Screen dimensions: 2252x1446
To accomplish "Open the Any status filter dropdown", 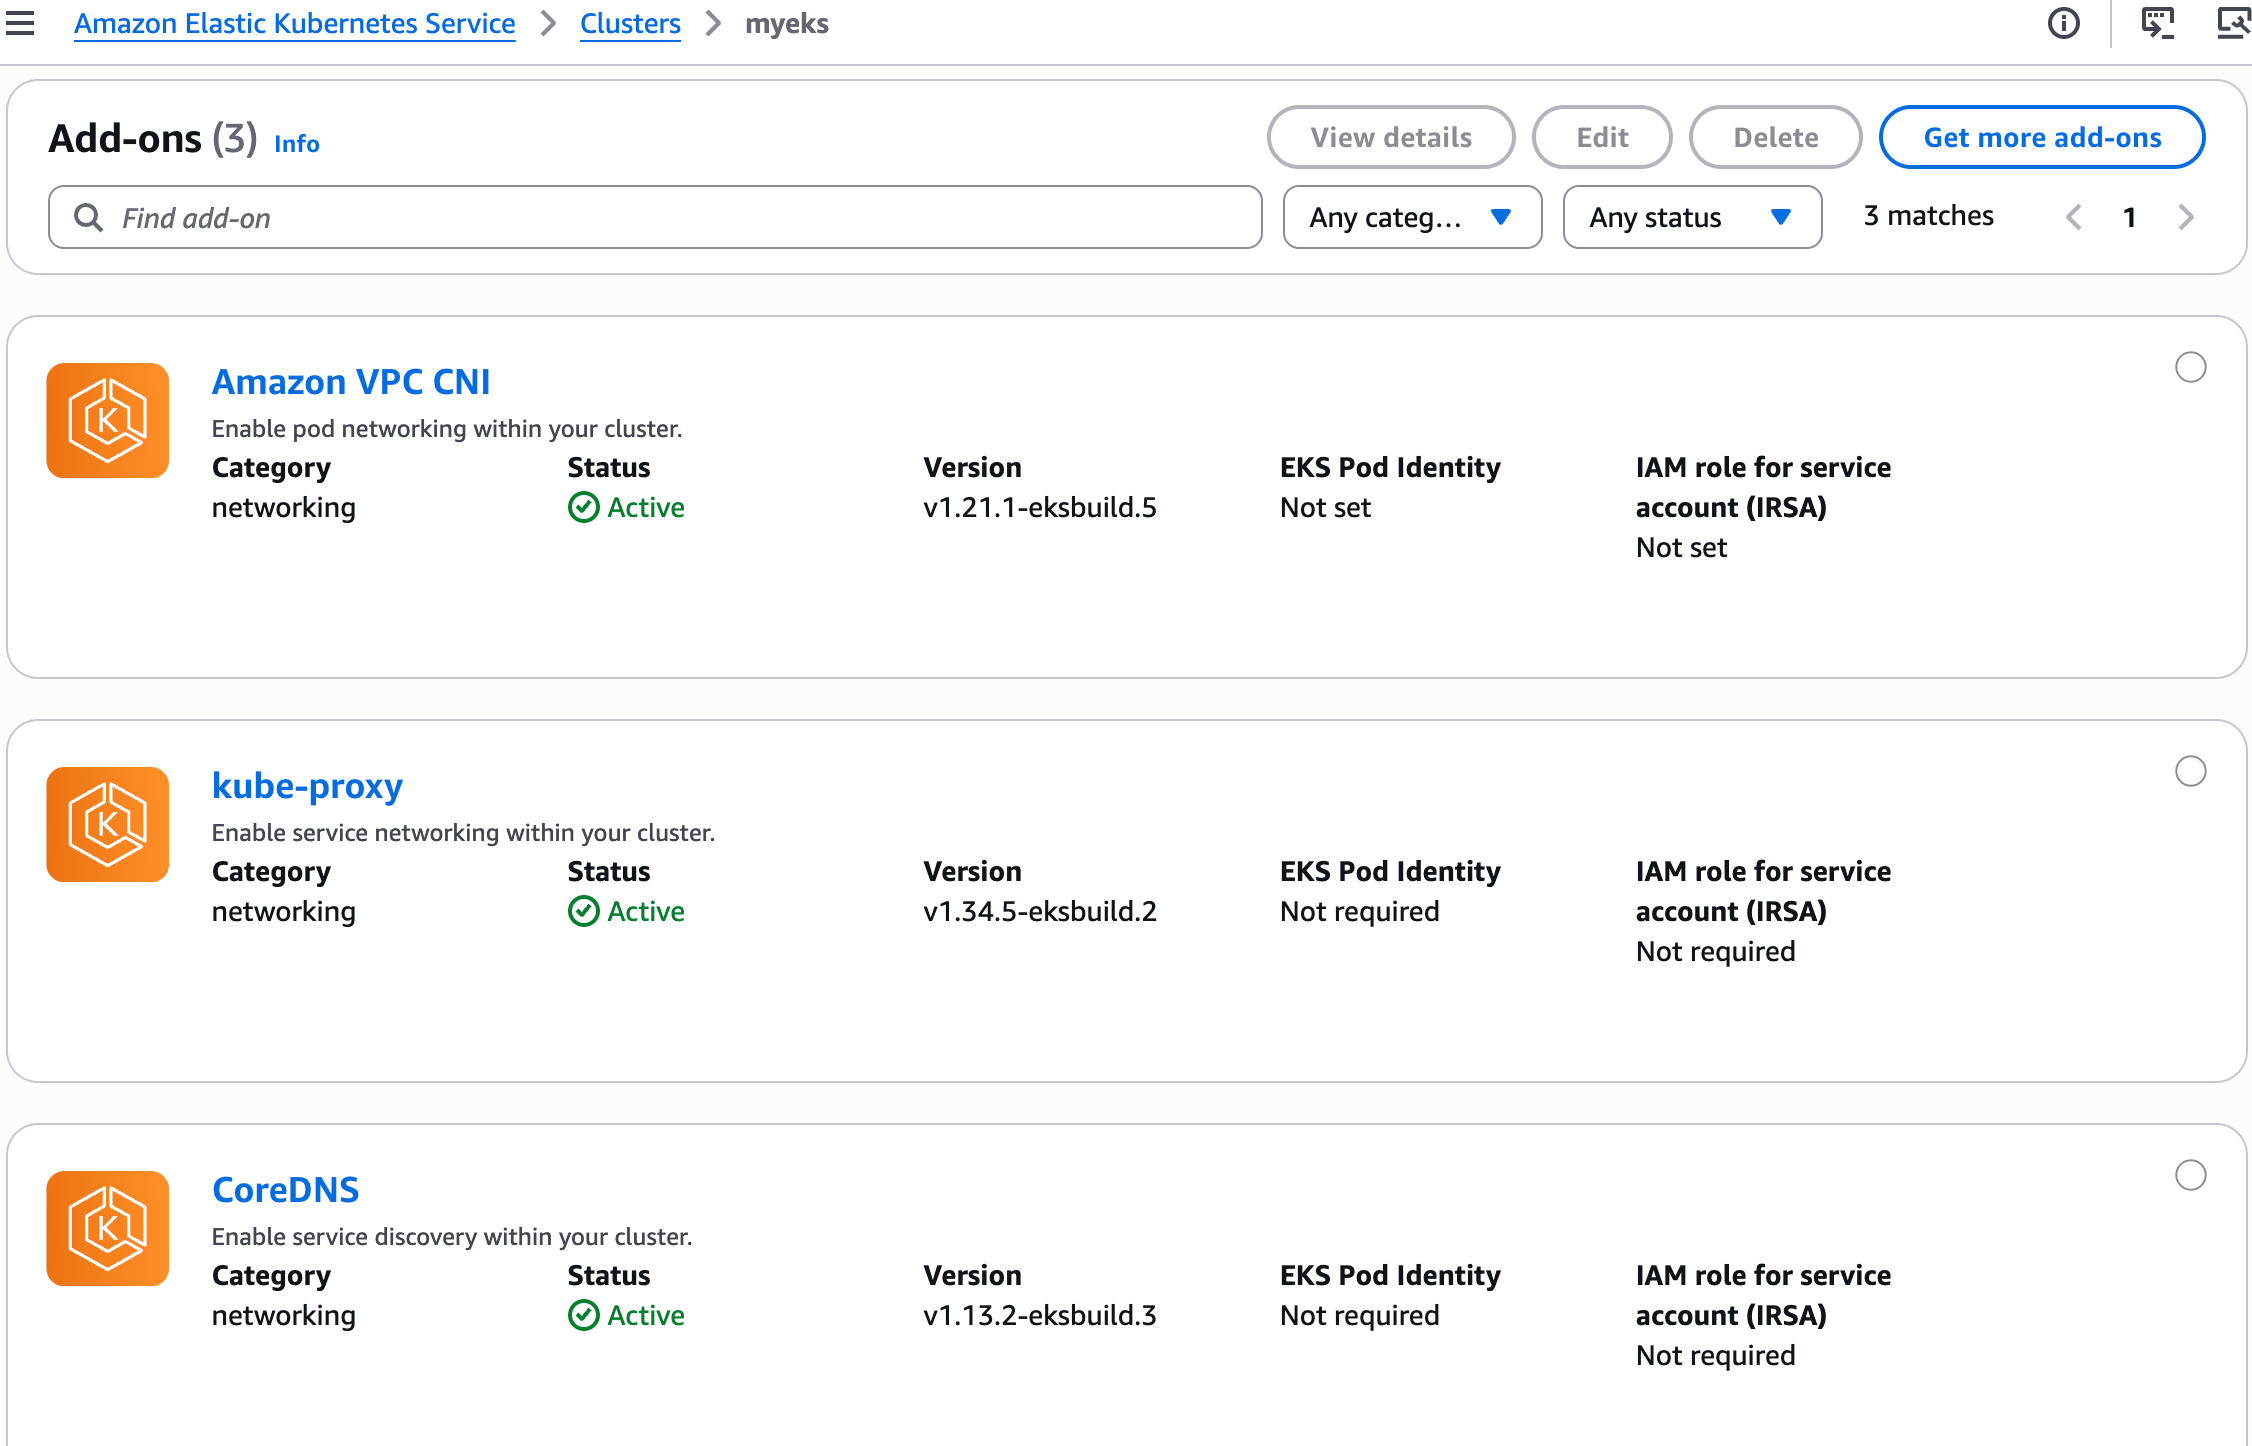I will point(1691,217).
